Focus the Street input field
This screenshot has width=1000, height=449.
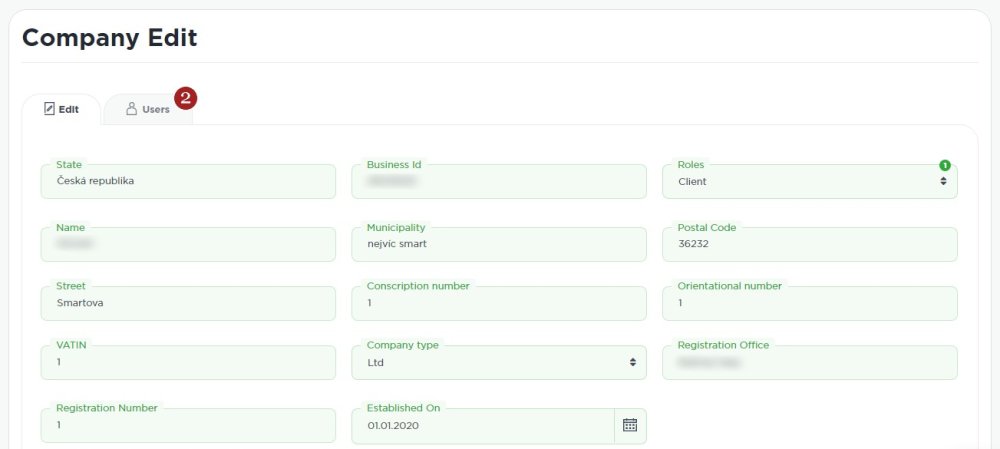[188, 302]
